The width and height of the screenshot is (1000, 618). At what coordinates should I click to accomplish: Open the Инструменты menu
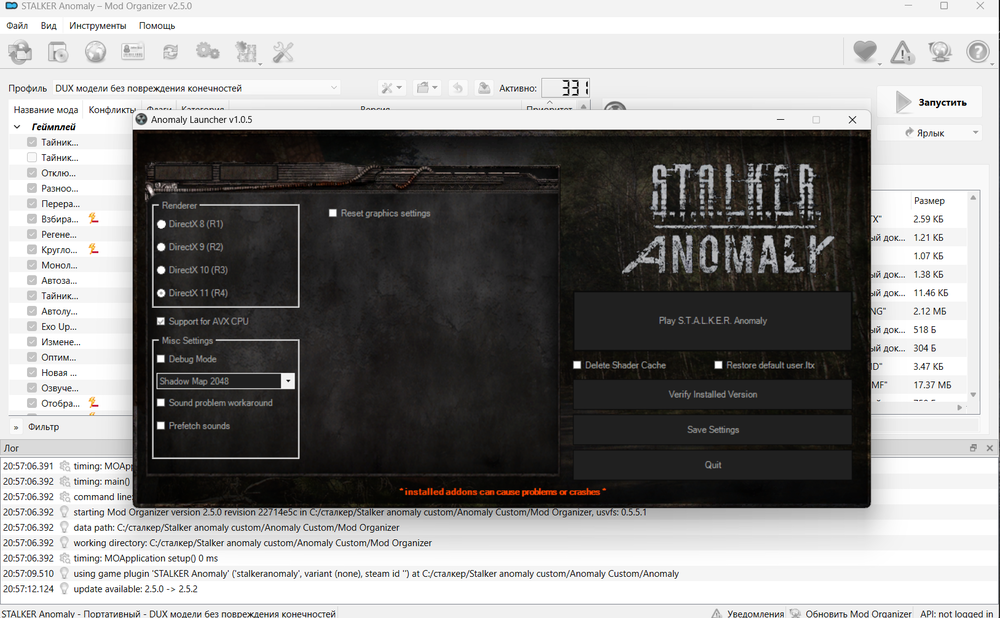coord(98,26)
